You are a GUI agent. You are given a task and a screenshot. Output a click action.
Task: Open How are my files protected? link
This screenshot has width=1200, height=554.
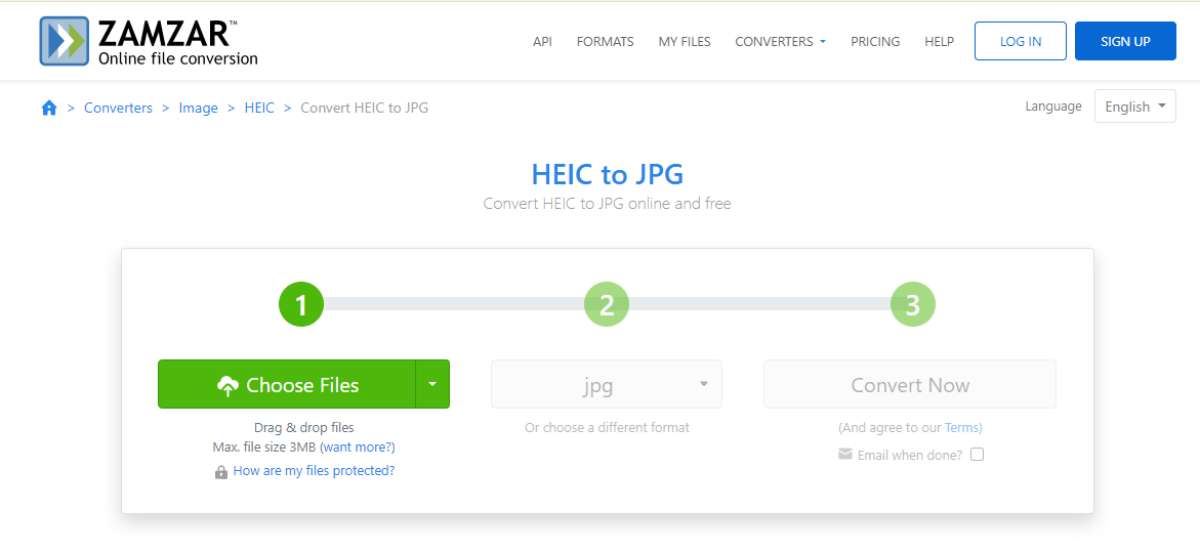click(314, 470)
